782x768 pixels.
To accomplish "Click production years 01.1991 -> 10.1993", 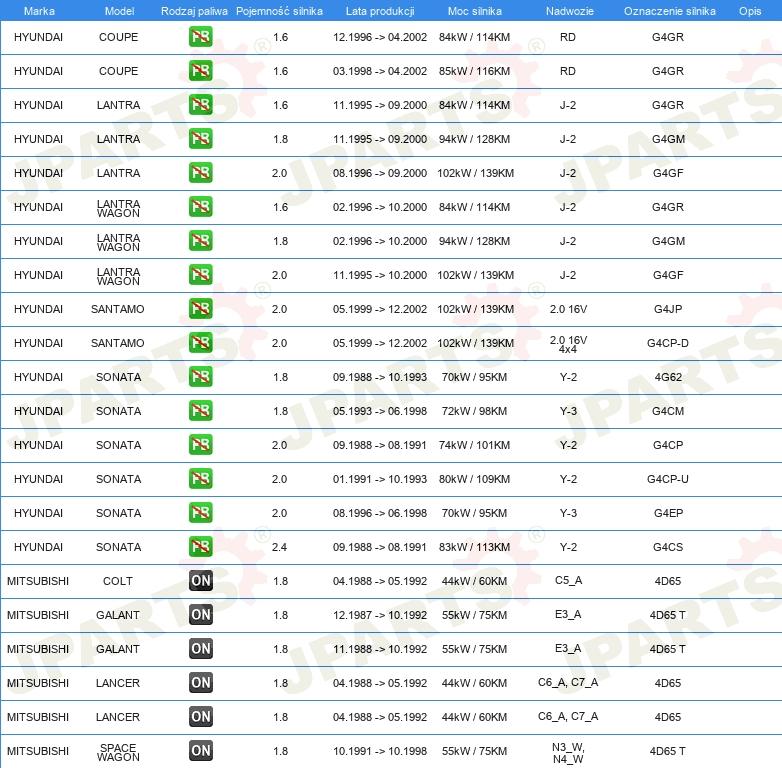I will (380, 479).
